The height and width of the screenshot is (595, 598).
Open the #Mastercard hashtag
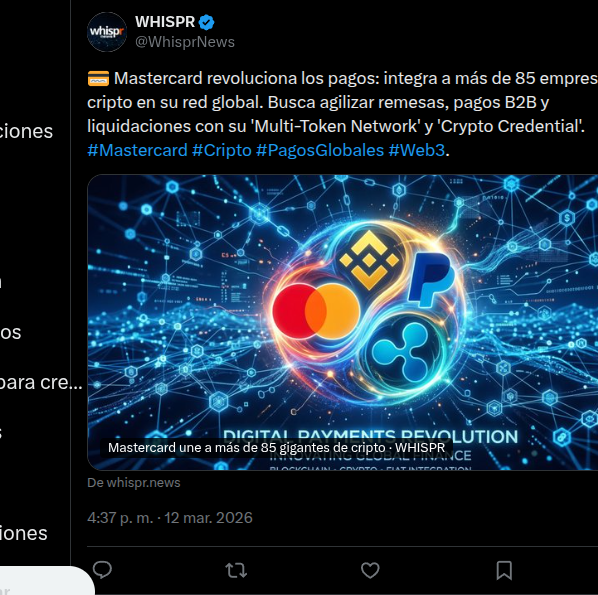(137, 150)
